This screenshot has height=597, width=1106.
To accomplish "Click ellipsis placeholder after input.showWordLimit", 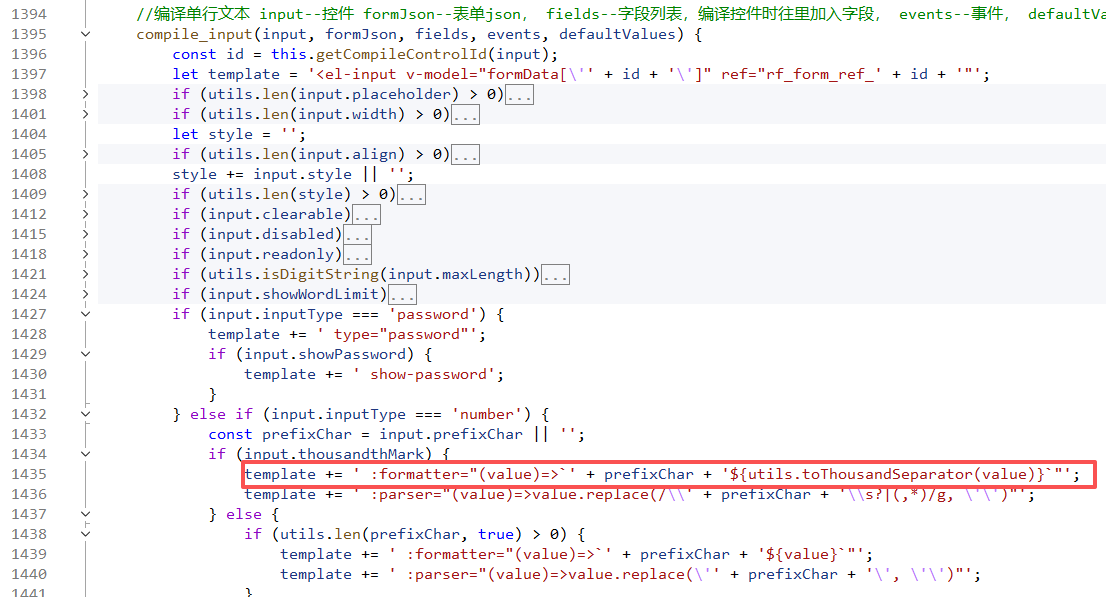I will click(x=402, y=295).
